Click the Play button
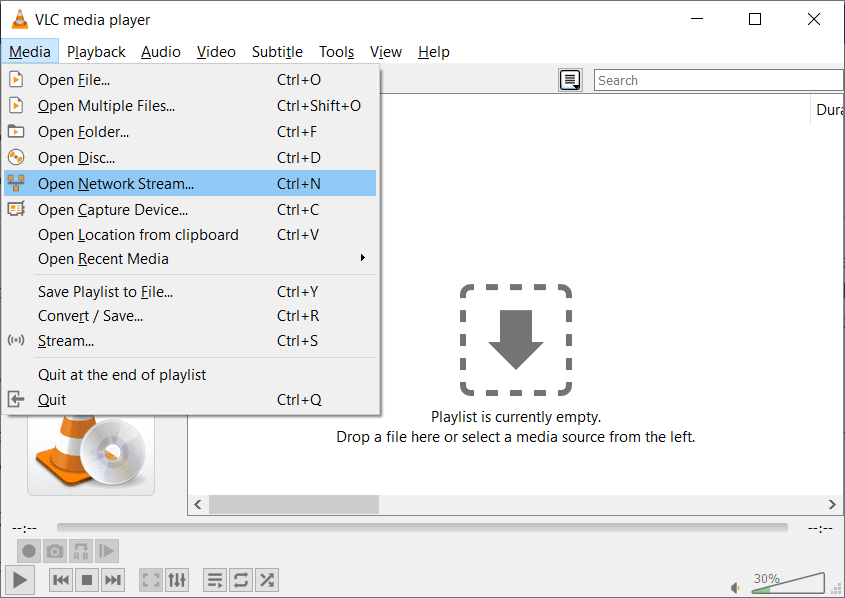 [20, 580]
